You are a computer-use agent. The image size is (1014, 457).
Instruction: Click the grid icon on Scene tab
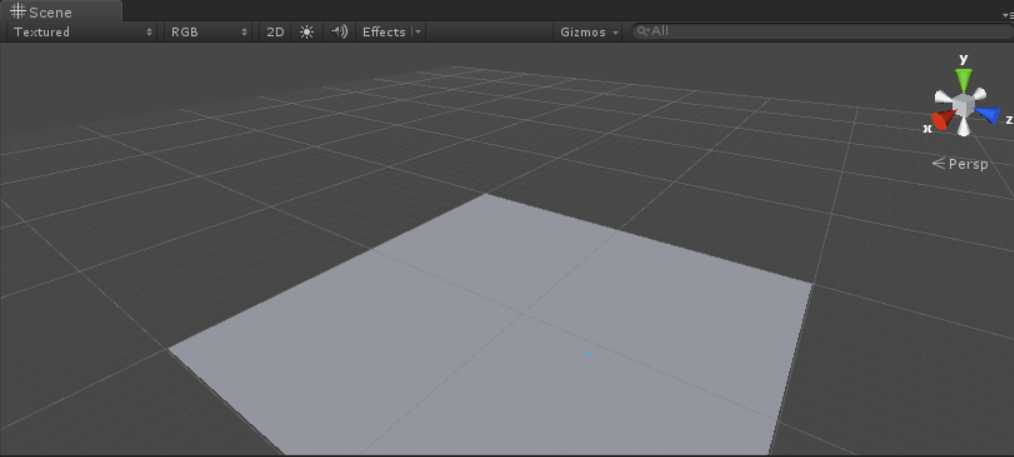point(18,11)
